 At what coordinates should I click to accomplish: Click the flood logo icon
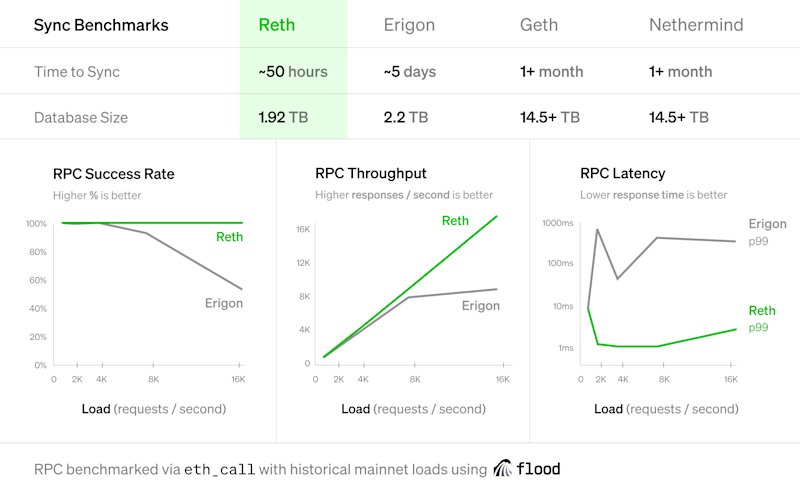[503, 468]
